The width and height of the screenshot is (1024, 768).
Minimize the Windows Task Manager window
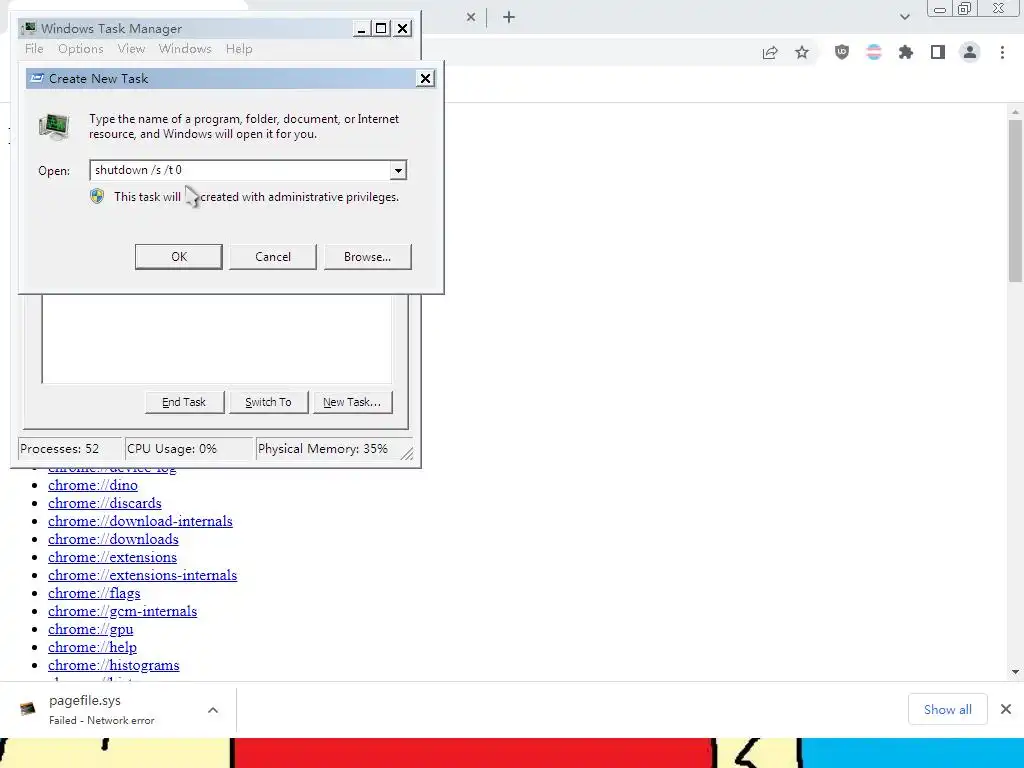pos(361,28)
